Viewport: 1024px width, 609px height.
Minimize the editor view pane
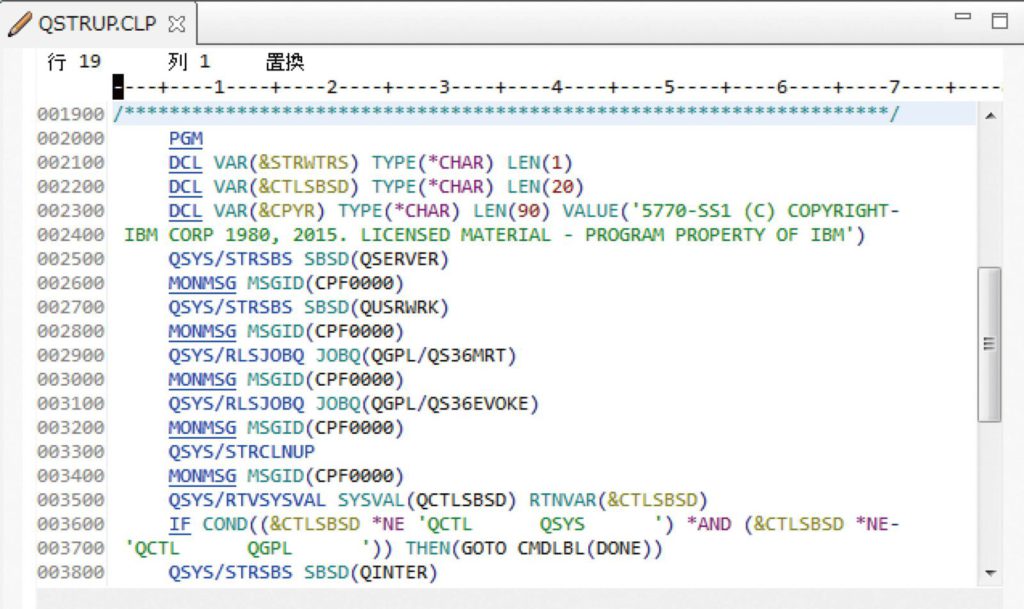point(963,18)
